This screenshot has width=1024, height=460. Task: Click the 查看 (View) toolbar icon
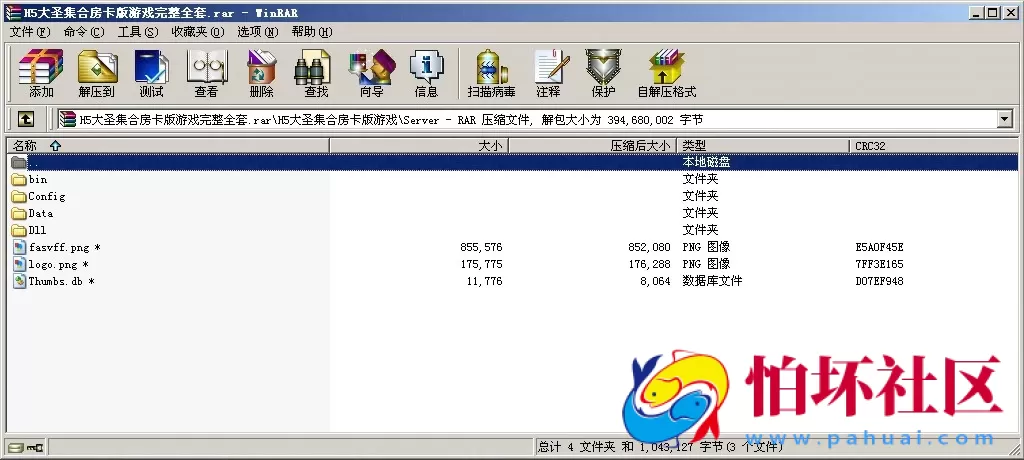click(x=206, y=66)
